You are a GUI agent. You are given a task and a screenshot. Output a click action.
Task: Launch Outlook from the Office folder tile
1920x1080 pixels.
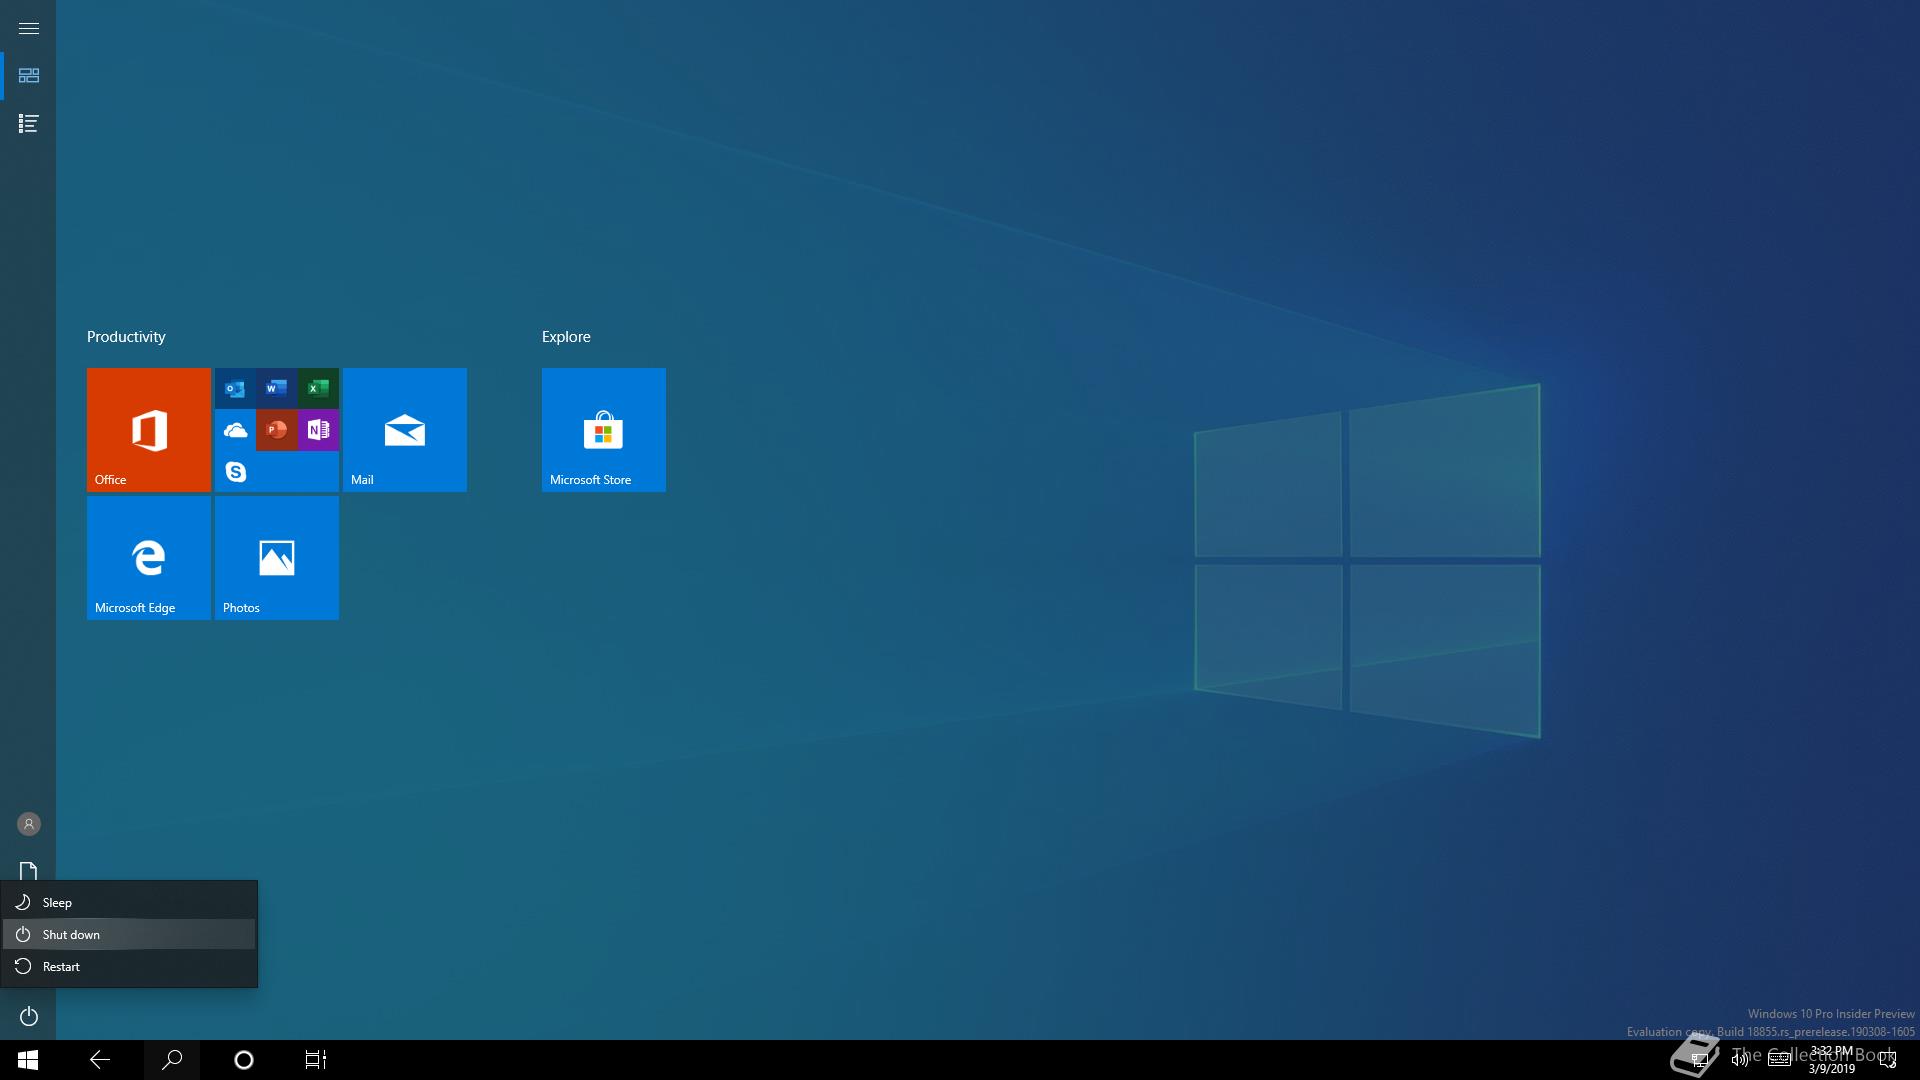[x=235, y=388]
